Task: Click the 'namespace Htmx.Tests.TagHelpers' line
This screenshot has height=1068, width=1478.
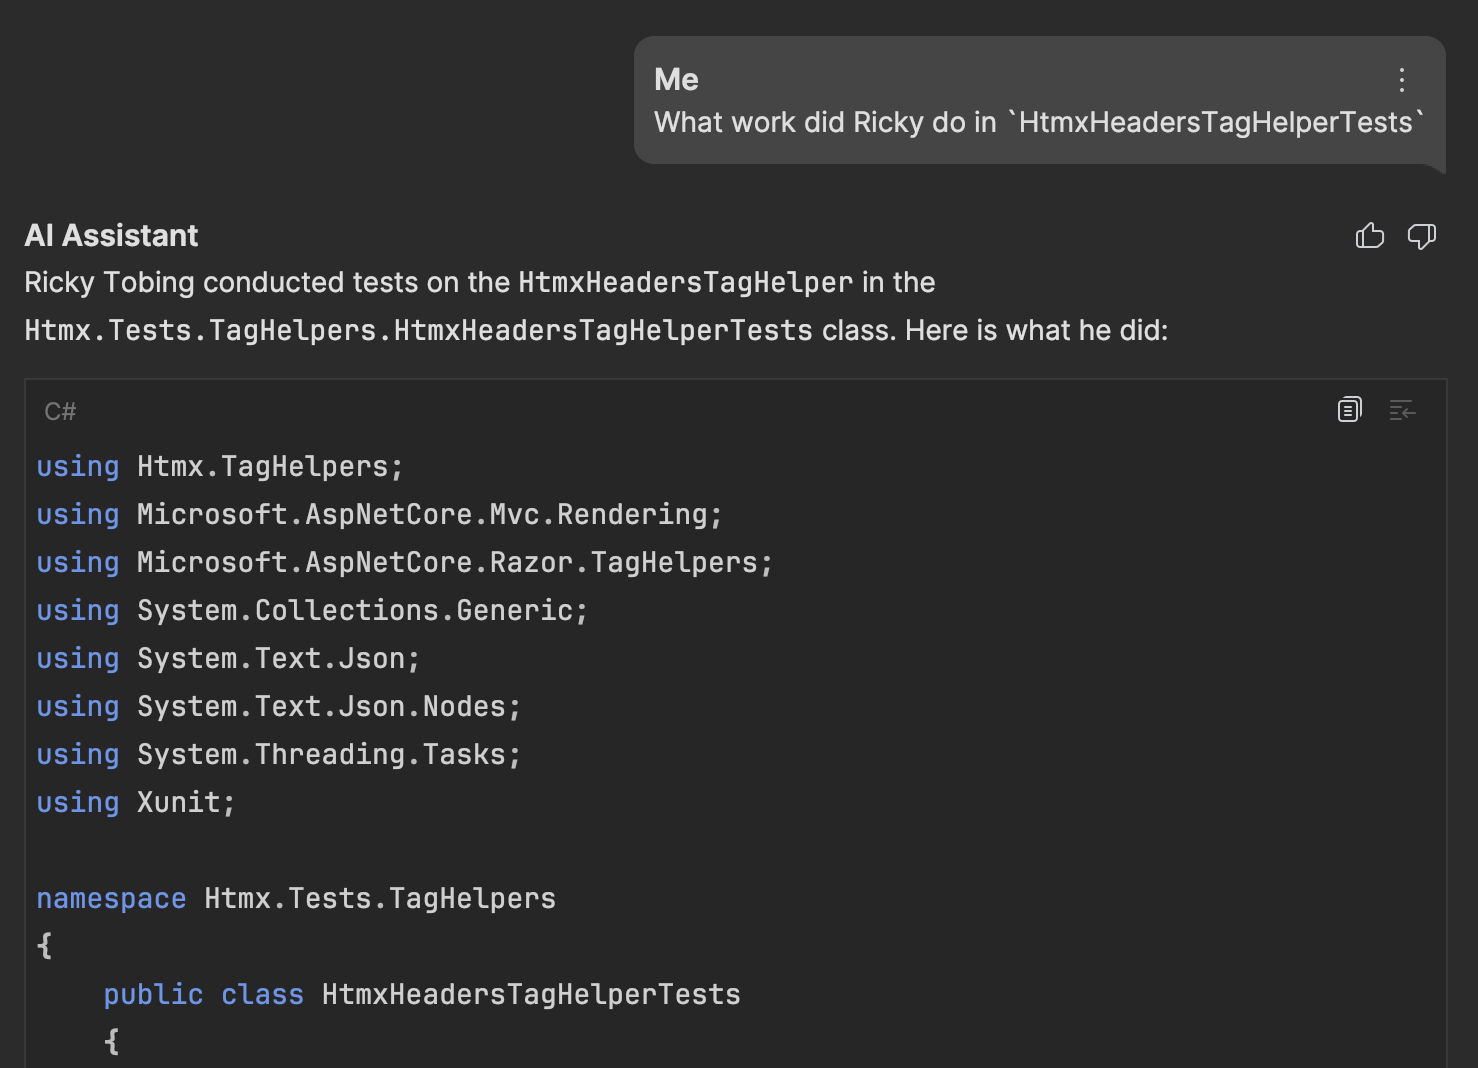Action: (x=296, y=899)
